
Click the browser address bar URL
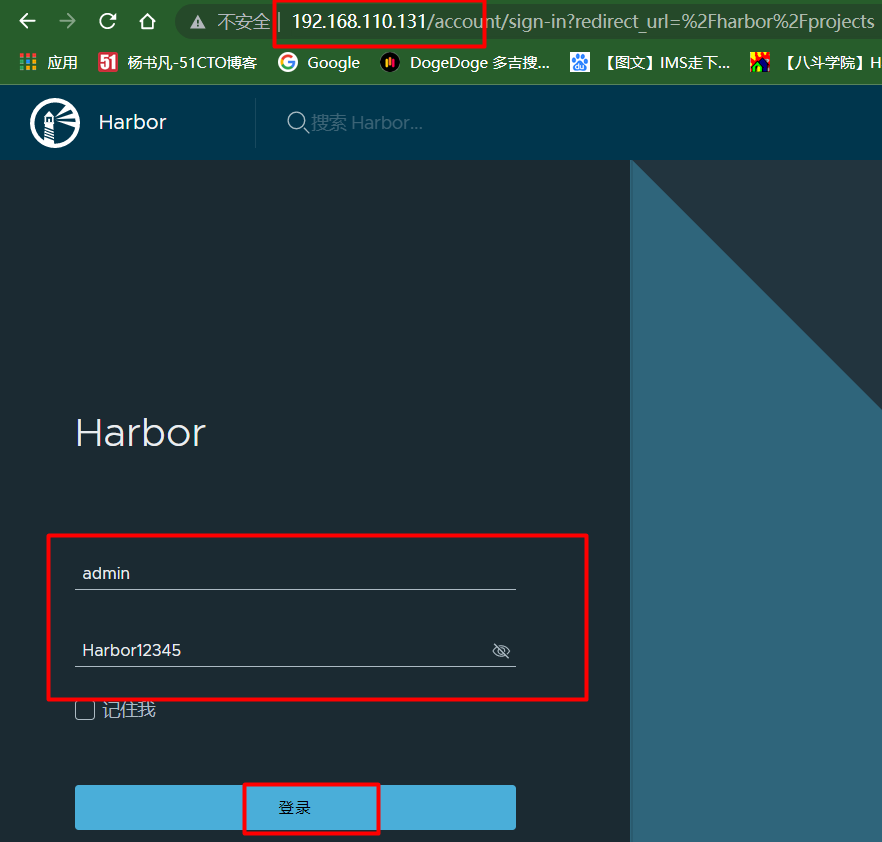pos(580,22)
